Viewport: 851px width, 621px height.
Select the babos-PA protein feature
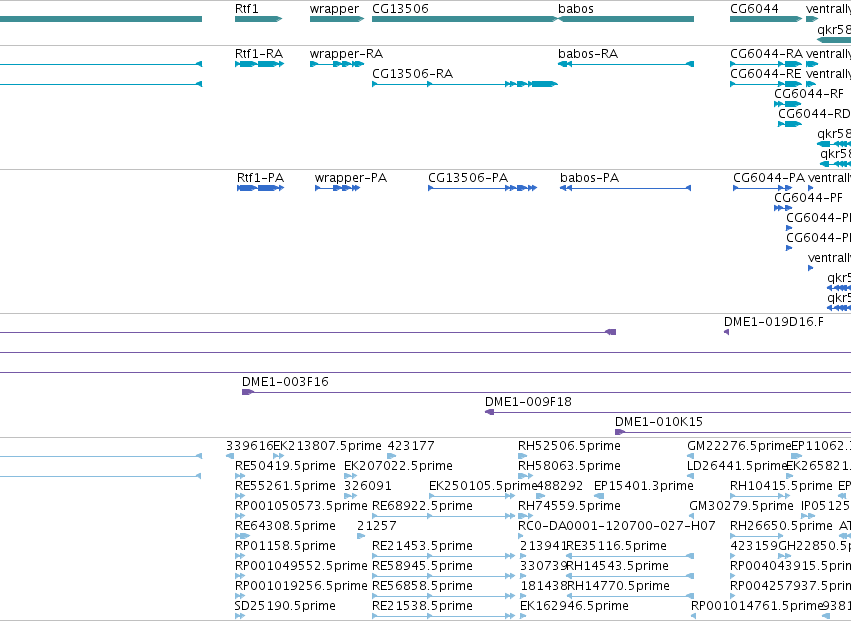coord(625,188)
